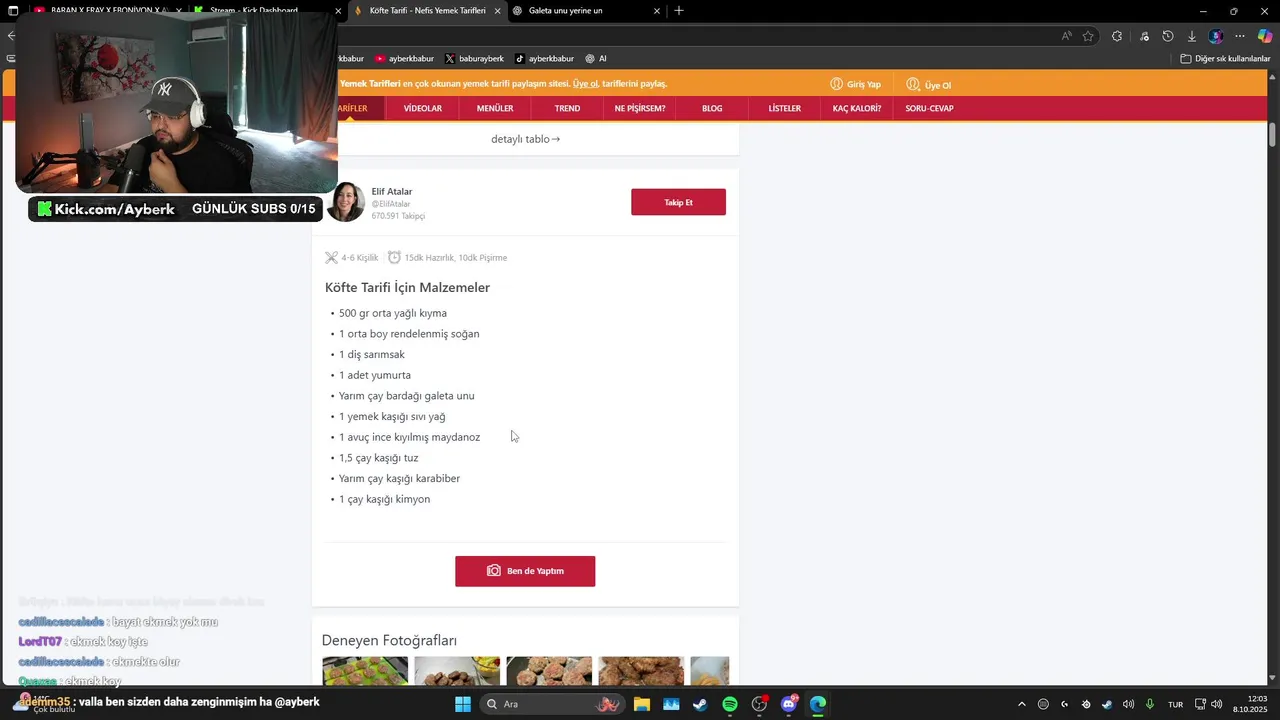This screenshot has height=720, width=1280.
Task: Open the LİSTELER menu item
Action: coord(784,108)
